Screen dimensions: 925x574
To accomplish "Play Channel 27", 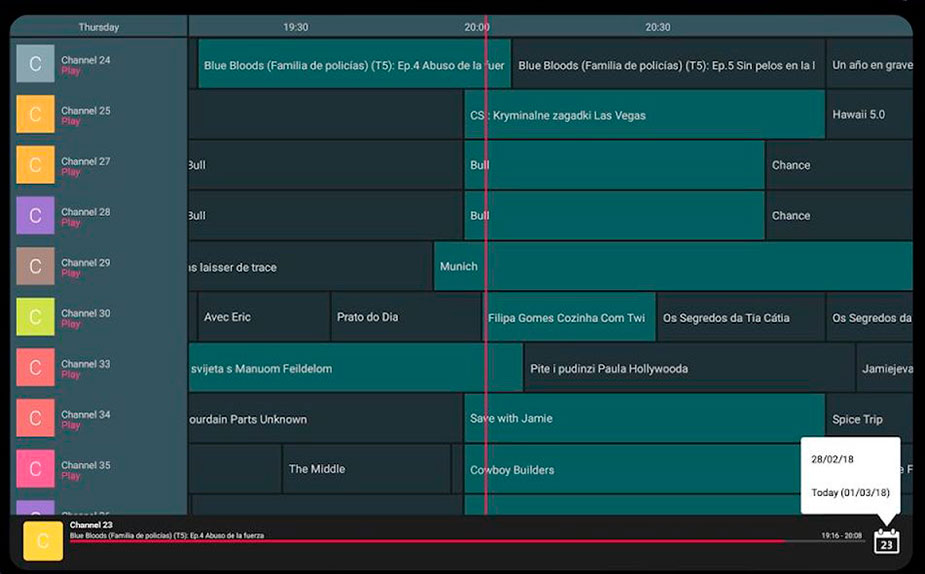I will click(x=71, y=172).
